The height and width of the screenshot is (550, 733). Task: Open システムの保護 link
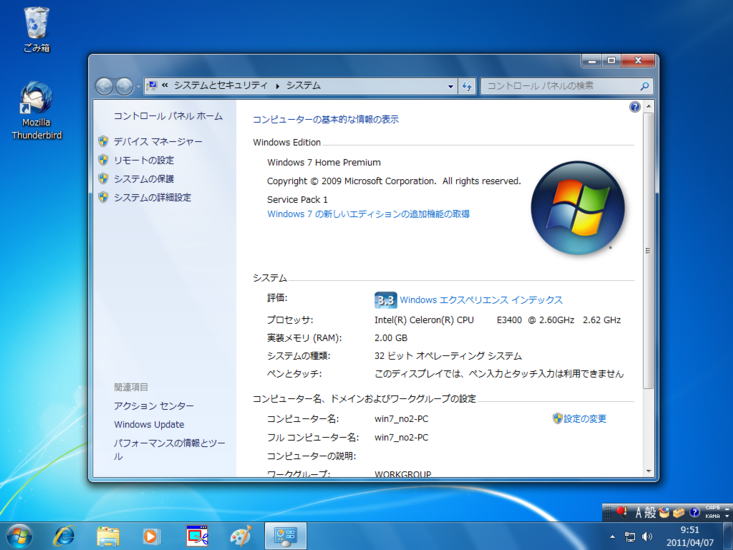coord(144,179)
